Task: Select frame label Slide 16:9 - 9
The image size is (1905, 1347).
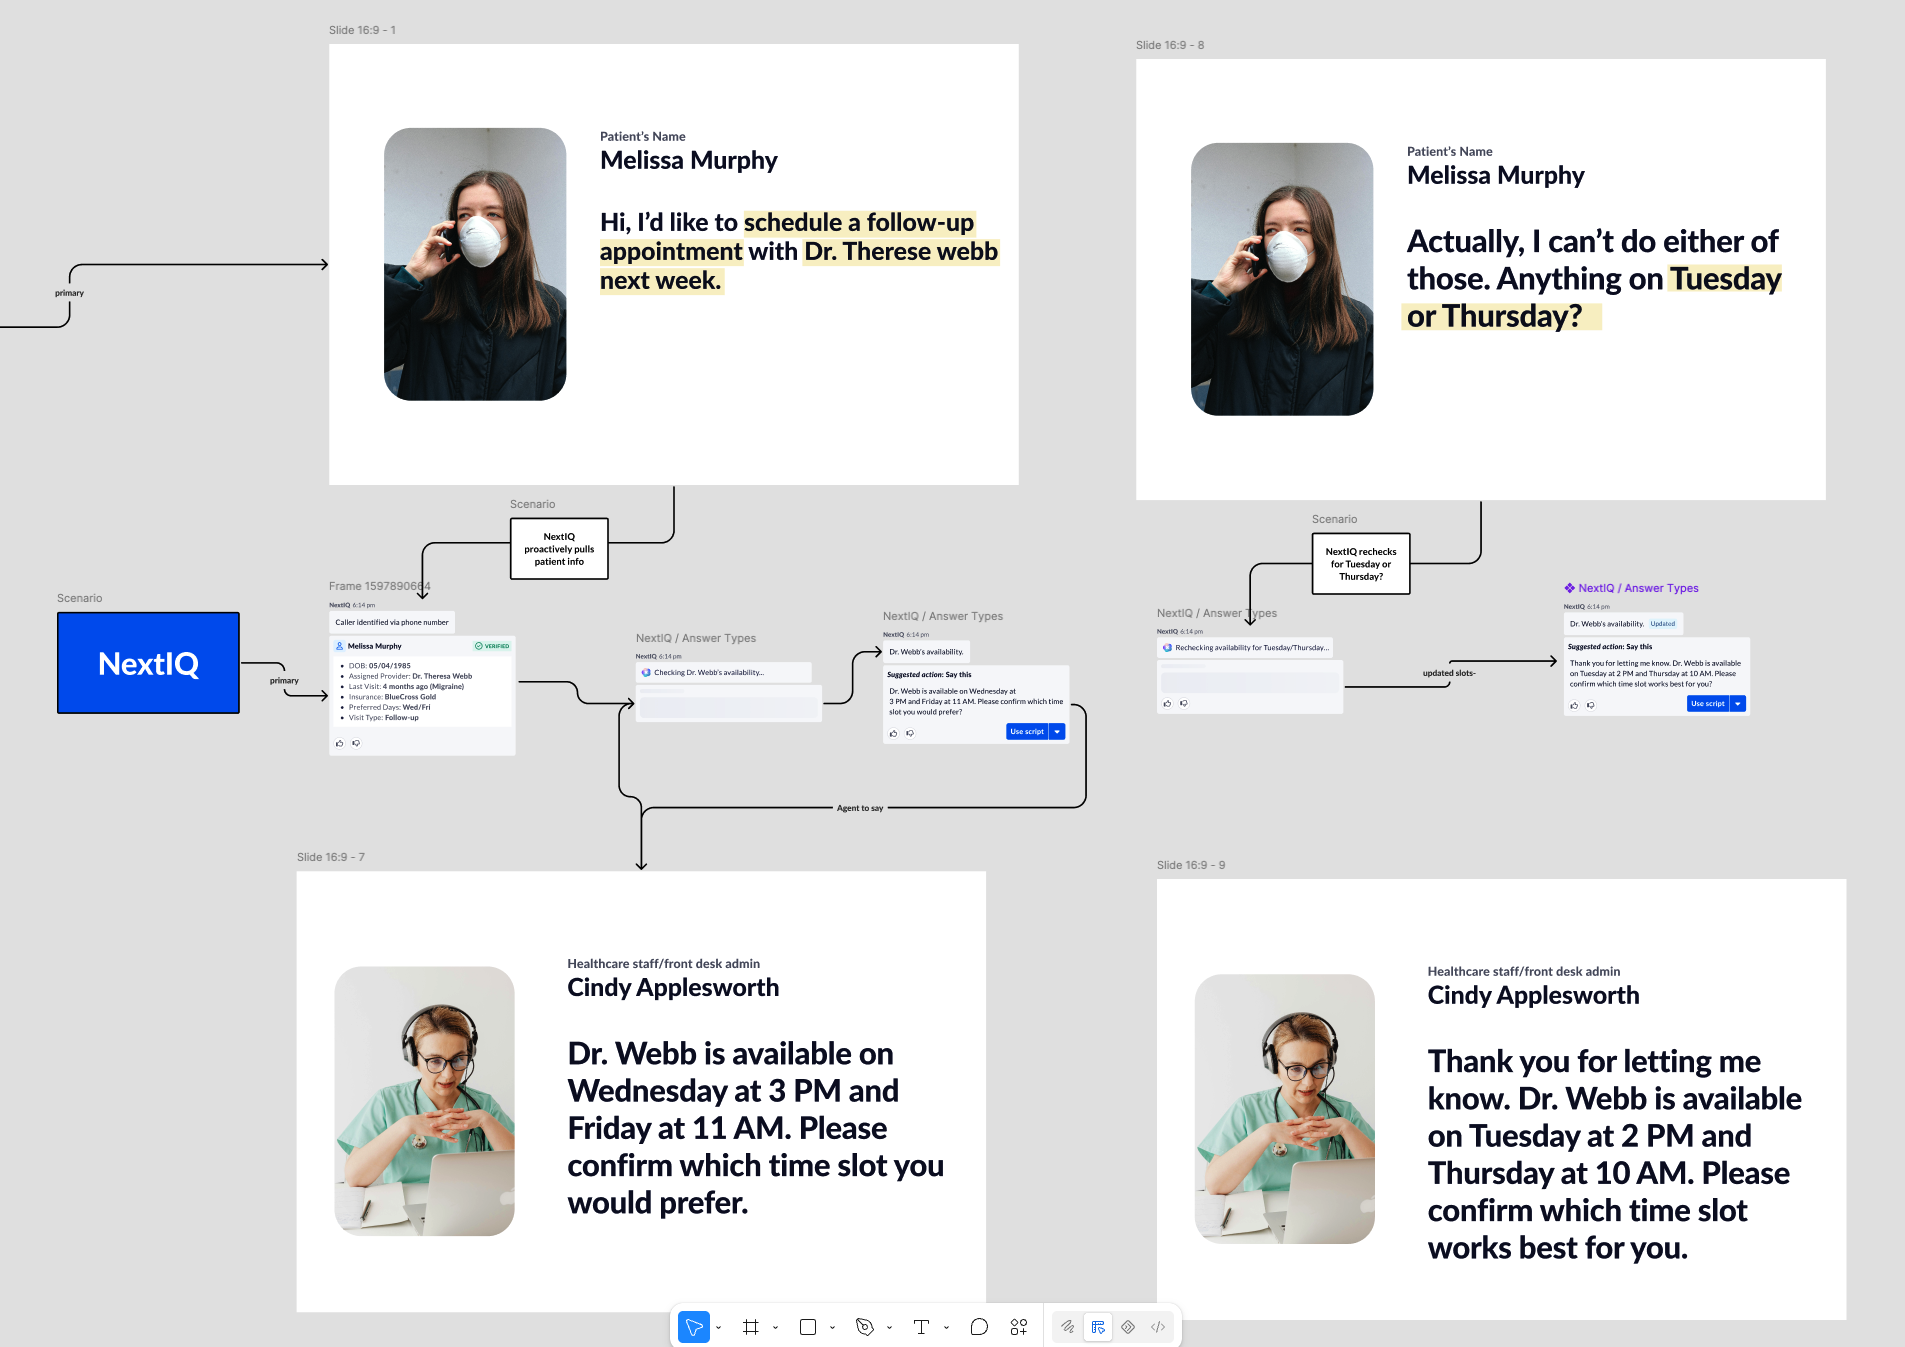Action: coord(1191,865)
